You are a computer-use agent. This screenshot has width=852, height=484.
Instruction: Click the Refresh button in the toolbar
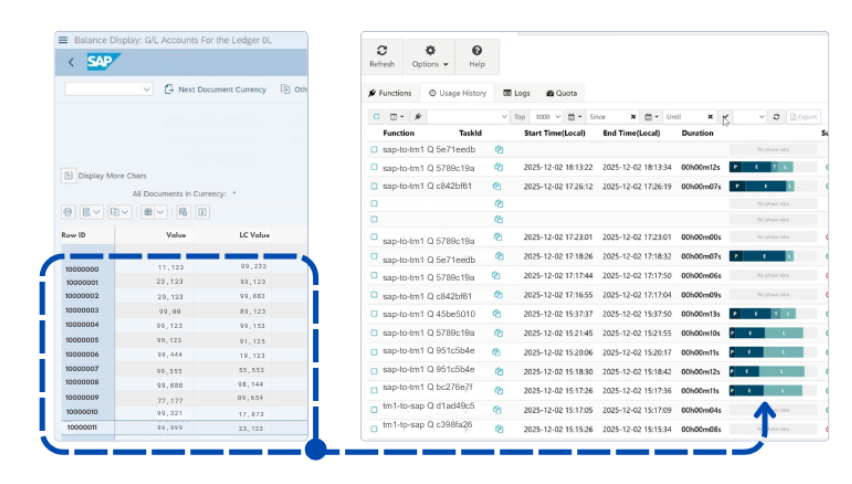pos(381,56)
